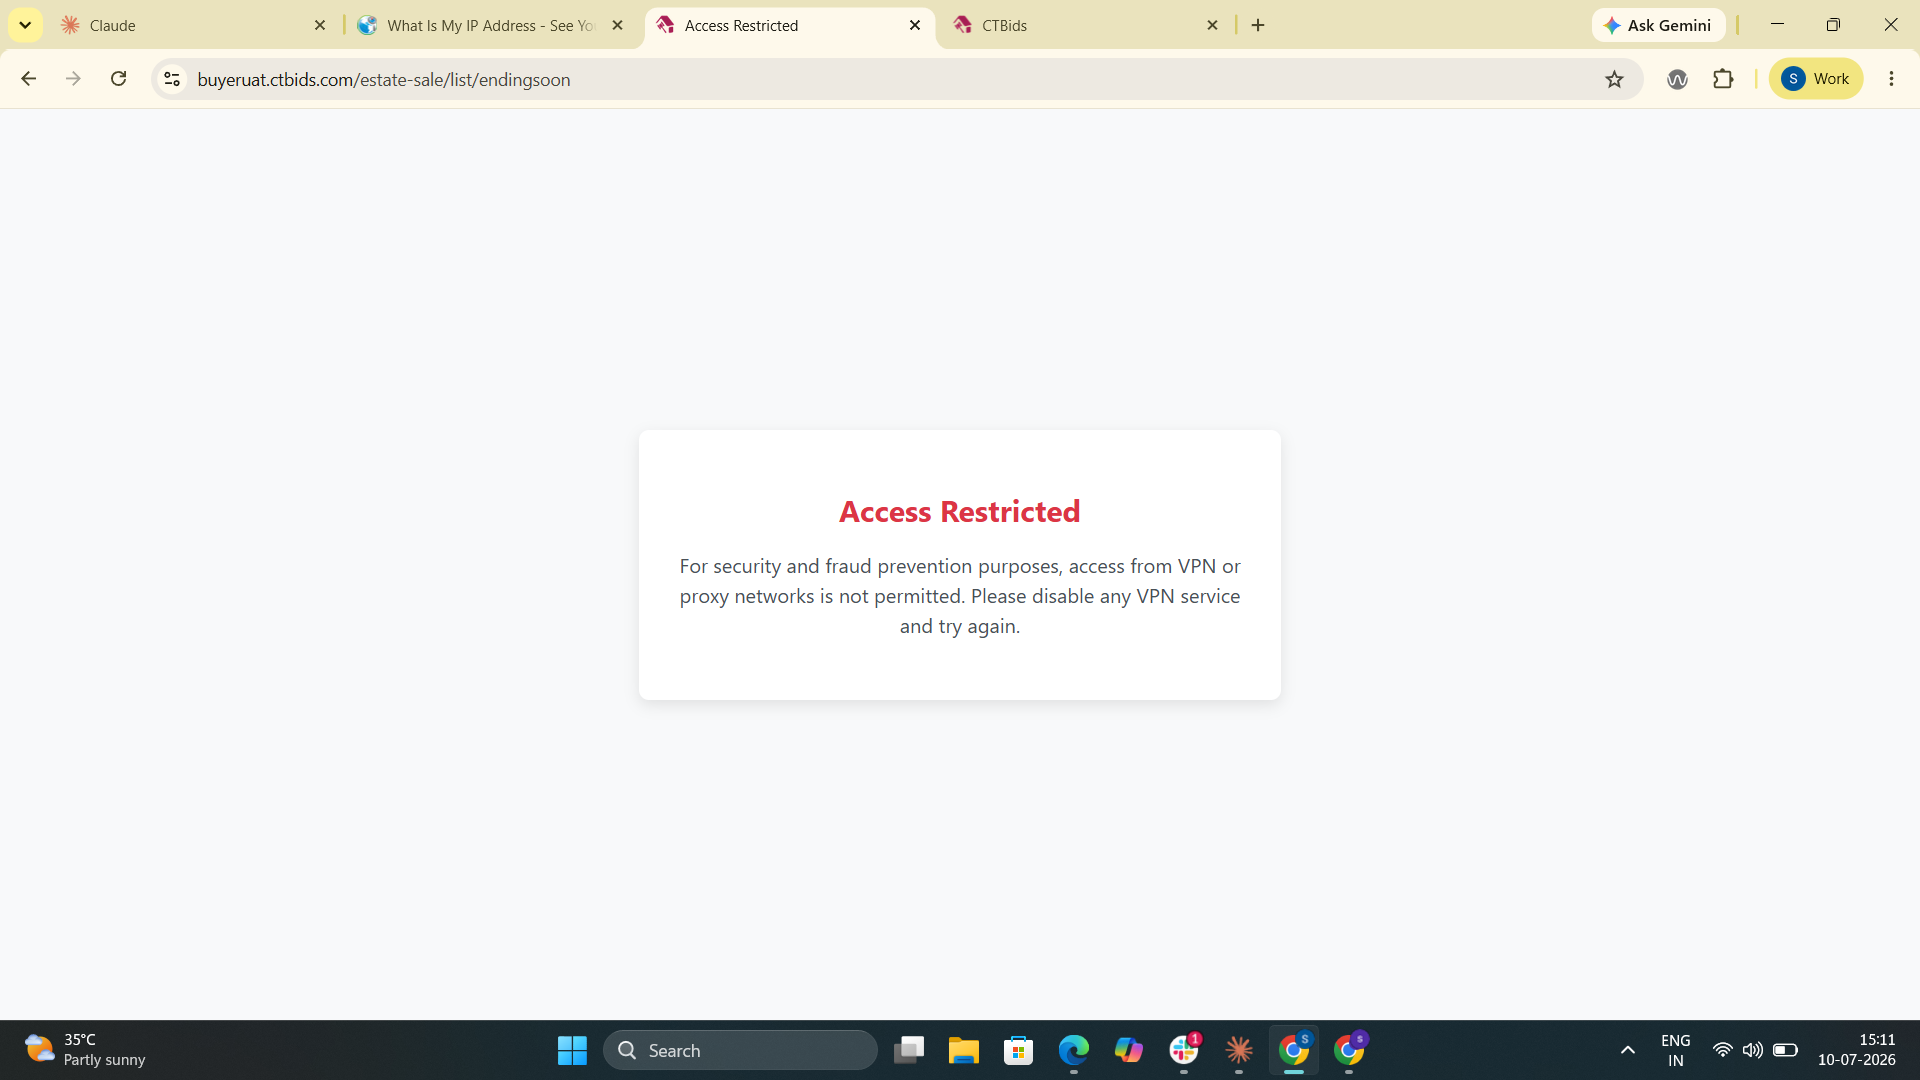View site information icon in address bar
This screenshot has height=1080, width=1920.
pos(172,79)
